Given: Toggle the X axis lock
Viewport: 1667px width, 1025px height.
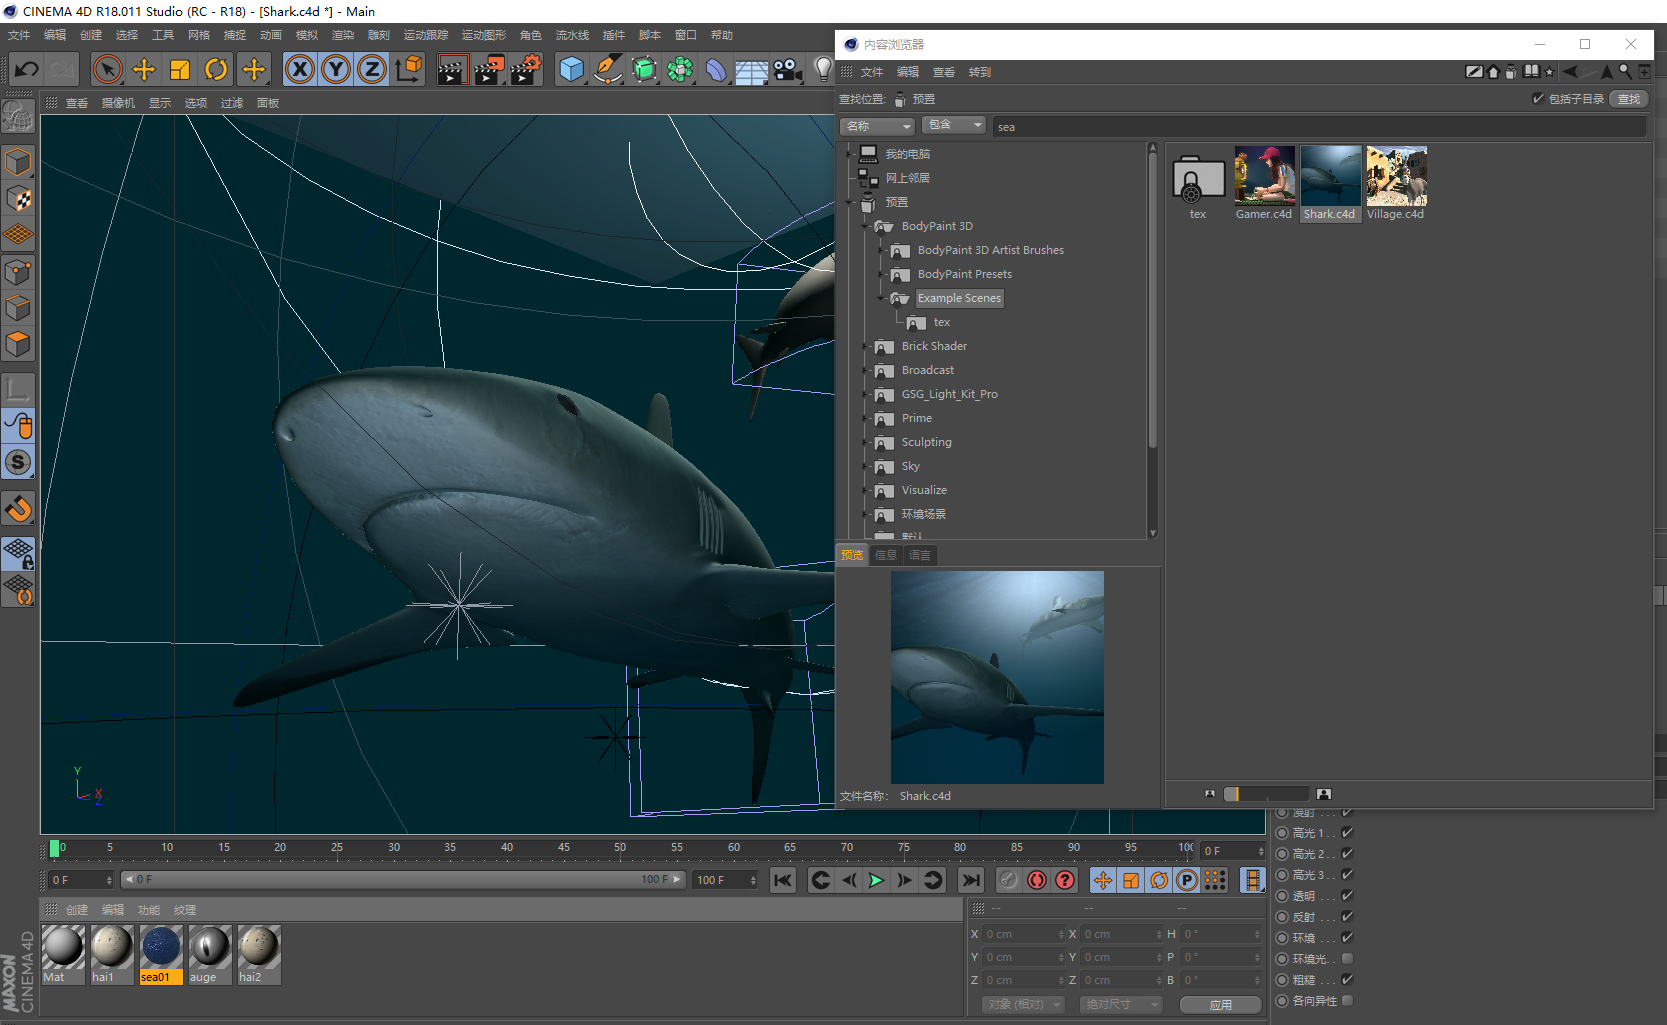Looking at the screenshot, I should click(300, 69).
